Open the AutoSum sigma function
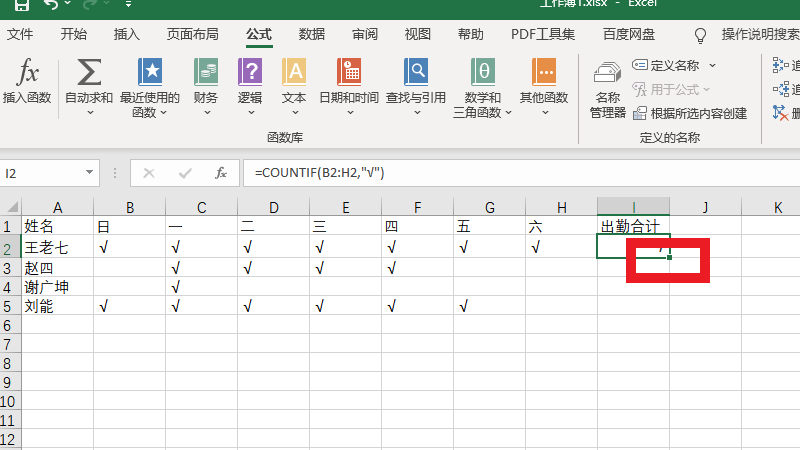 pyautogui.click(x=89, y=73)
